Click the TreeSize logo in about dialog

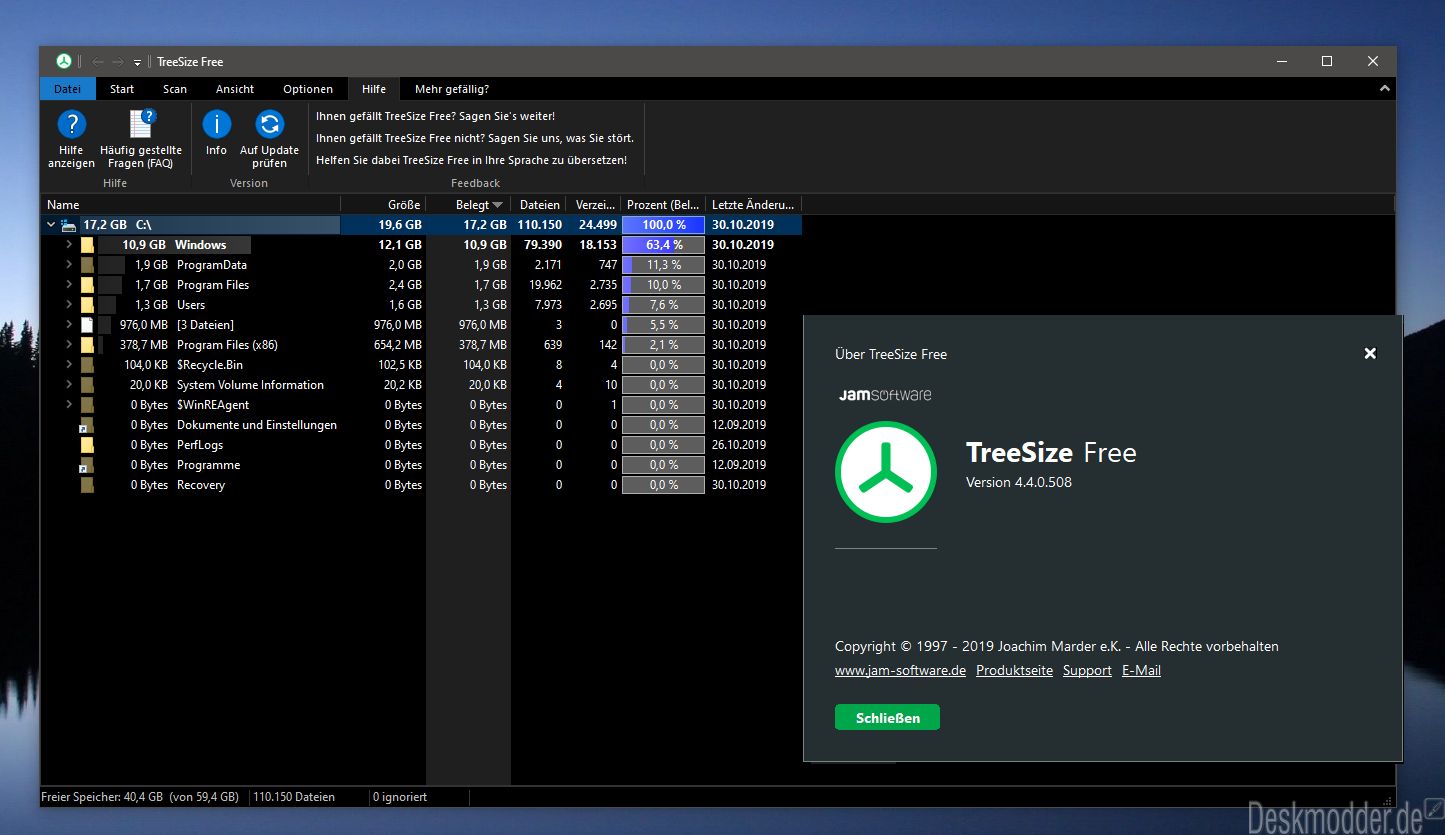coord(886,472)
